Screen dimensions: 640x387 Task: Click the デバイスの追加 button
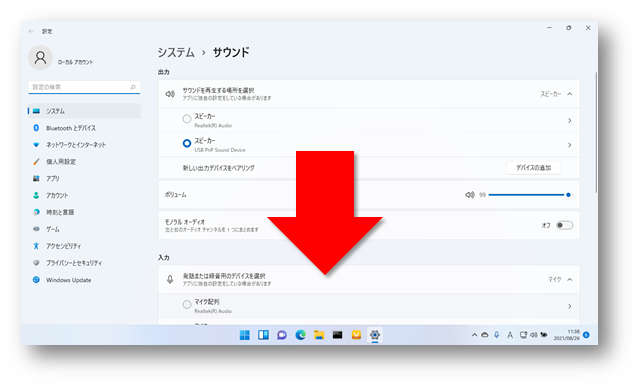[x=533, y=168]
